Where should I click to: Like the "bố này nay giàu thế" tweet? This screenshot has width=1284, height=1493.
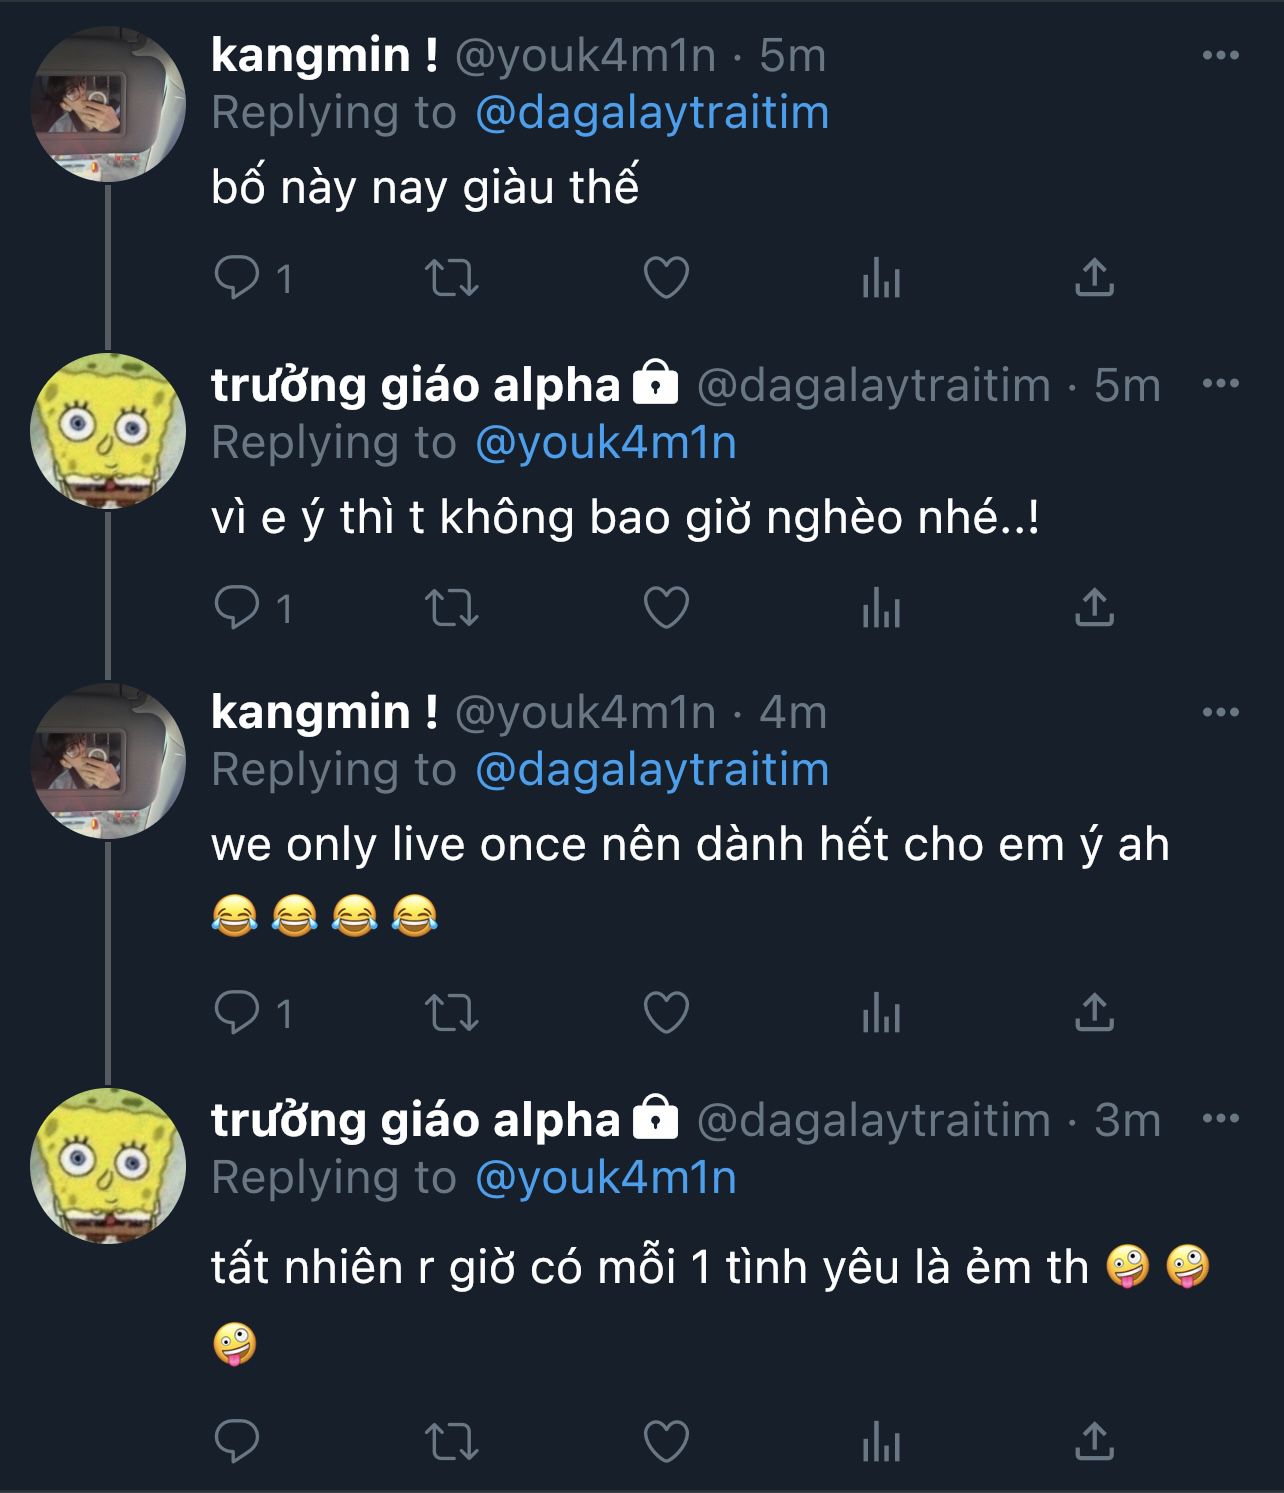pyautogui.click(x=666, y=278)
